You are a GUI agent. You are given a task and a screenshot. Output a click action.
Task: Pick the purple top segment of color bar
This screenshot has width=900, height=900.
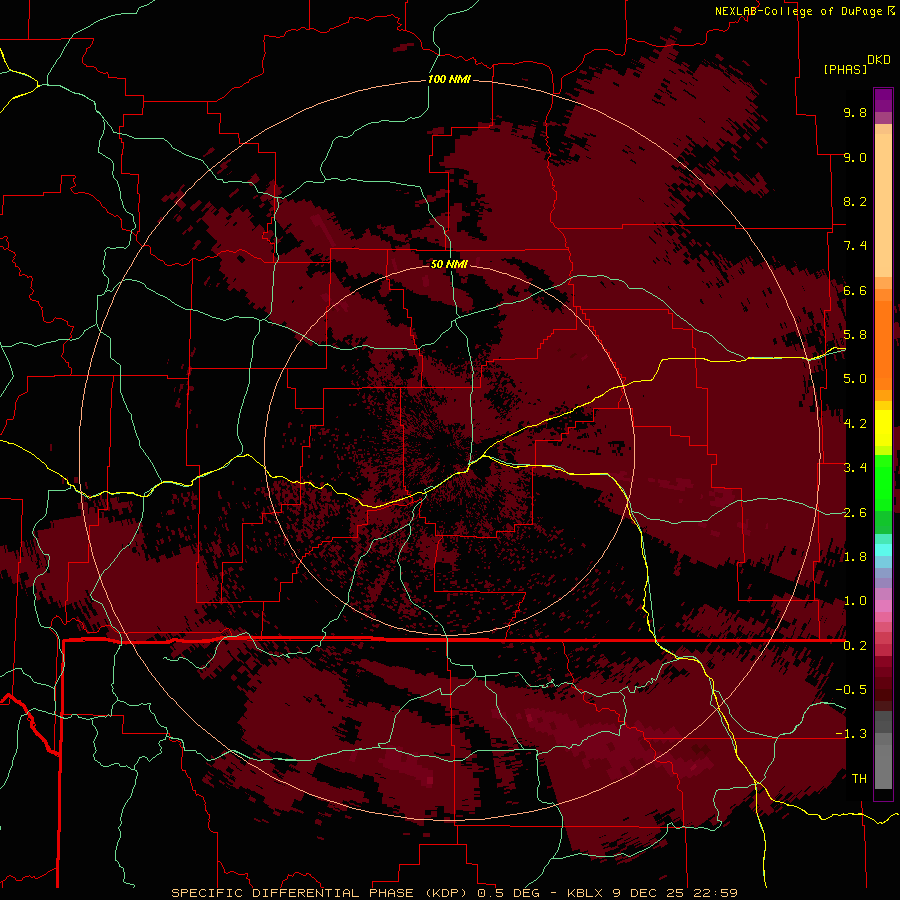pyautogui.click(x=883, y=100)
